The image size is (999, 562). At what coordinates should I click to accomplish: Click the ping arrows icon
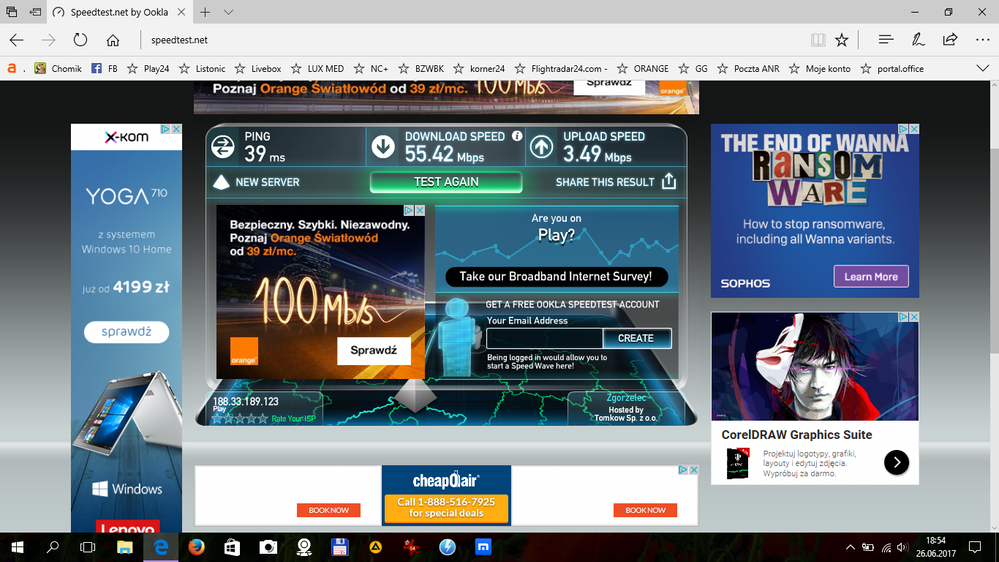pyautogui.click(x=223, y=147)
